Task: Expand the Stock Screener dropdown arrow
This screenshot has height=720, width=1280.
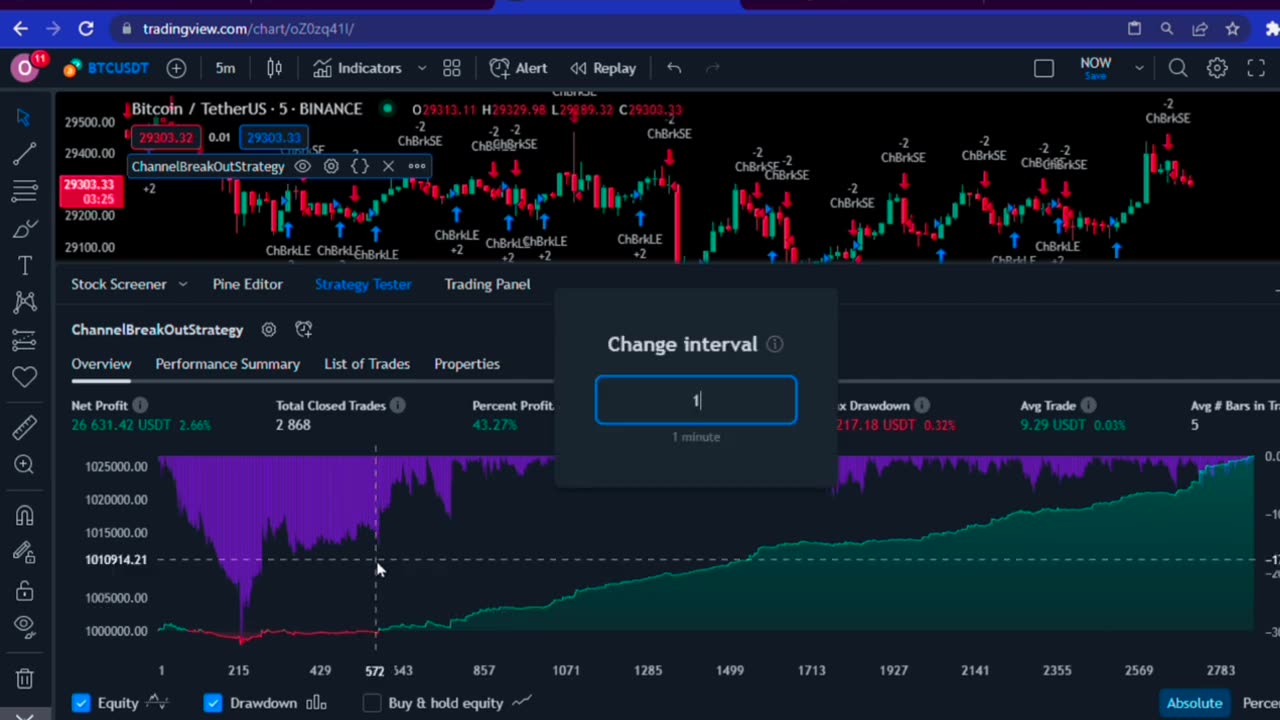Action: click(x=182, y=284)
